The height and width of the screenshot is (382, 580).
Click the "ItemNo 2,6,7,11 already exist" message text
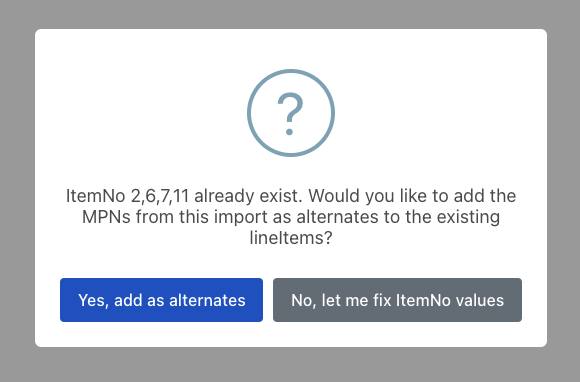tap(184, 196)
